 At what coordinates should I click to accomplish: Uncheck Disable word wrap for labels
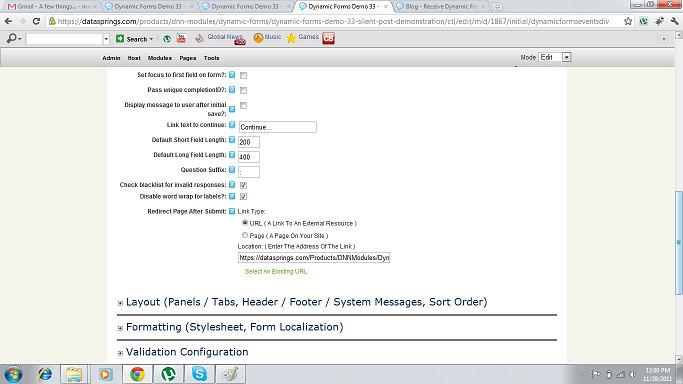tap(243, 197)
